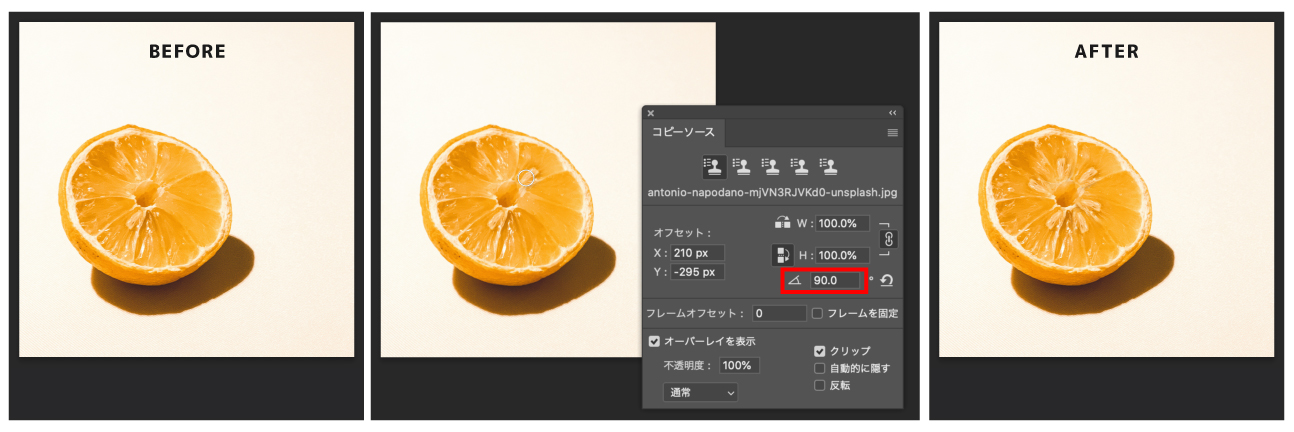The height and width of the screenshot is (432, 1294).
Task: Select the second clone source stamp icon
Action: pos(741,165)
